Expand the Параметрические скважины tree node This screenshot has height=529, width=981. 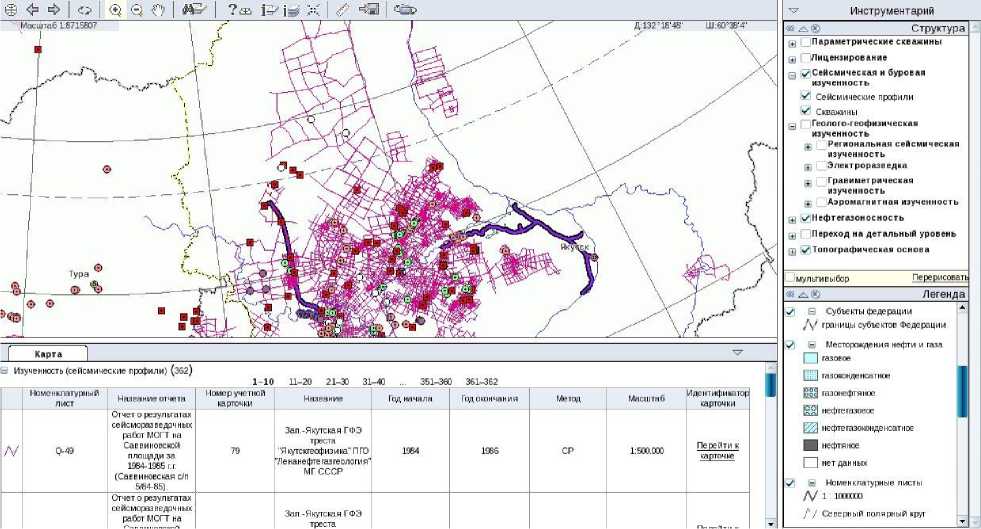coord(793,44)
